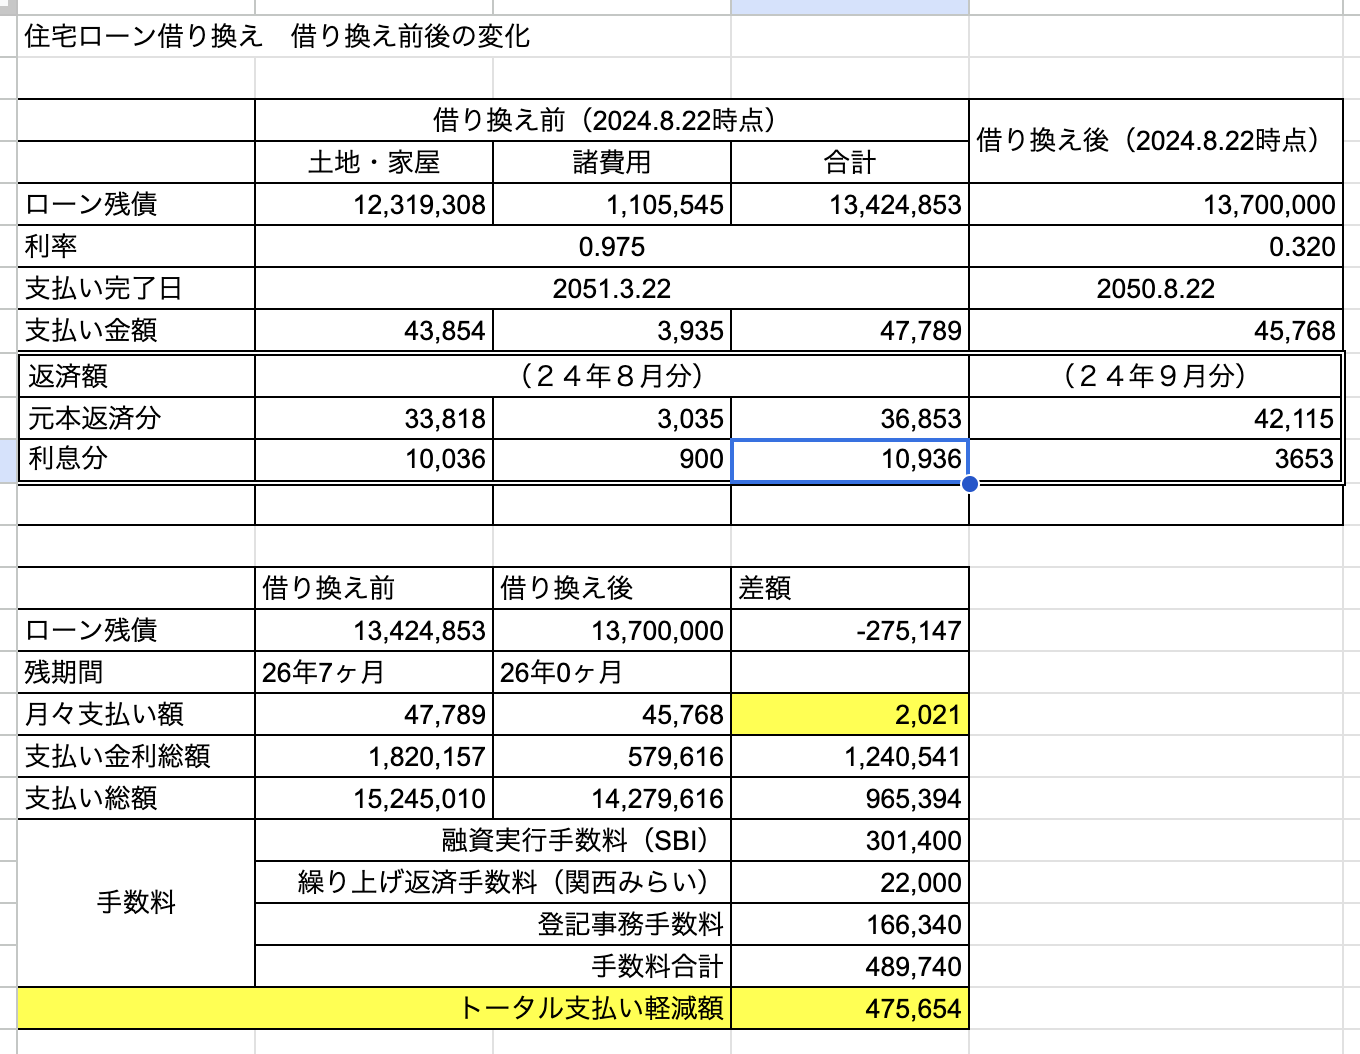Viewport: 1360px width, 1054px height.
Task: Select the トータル支払い軽減額 label cell
Action: coord(374,1008)
